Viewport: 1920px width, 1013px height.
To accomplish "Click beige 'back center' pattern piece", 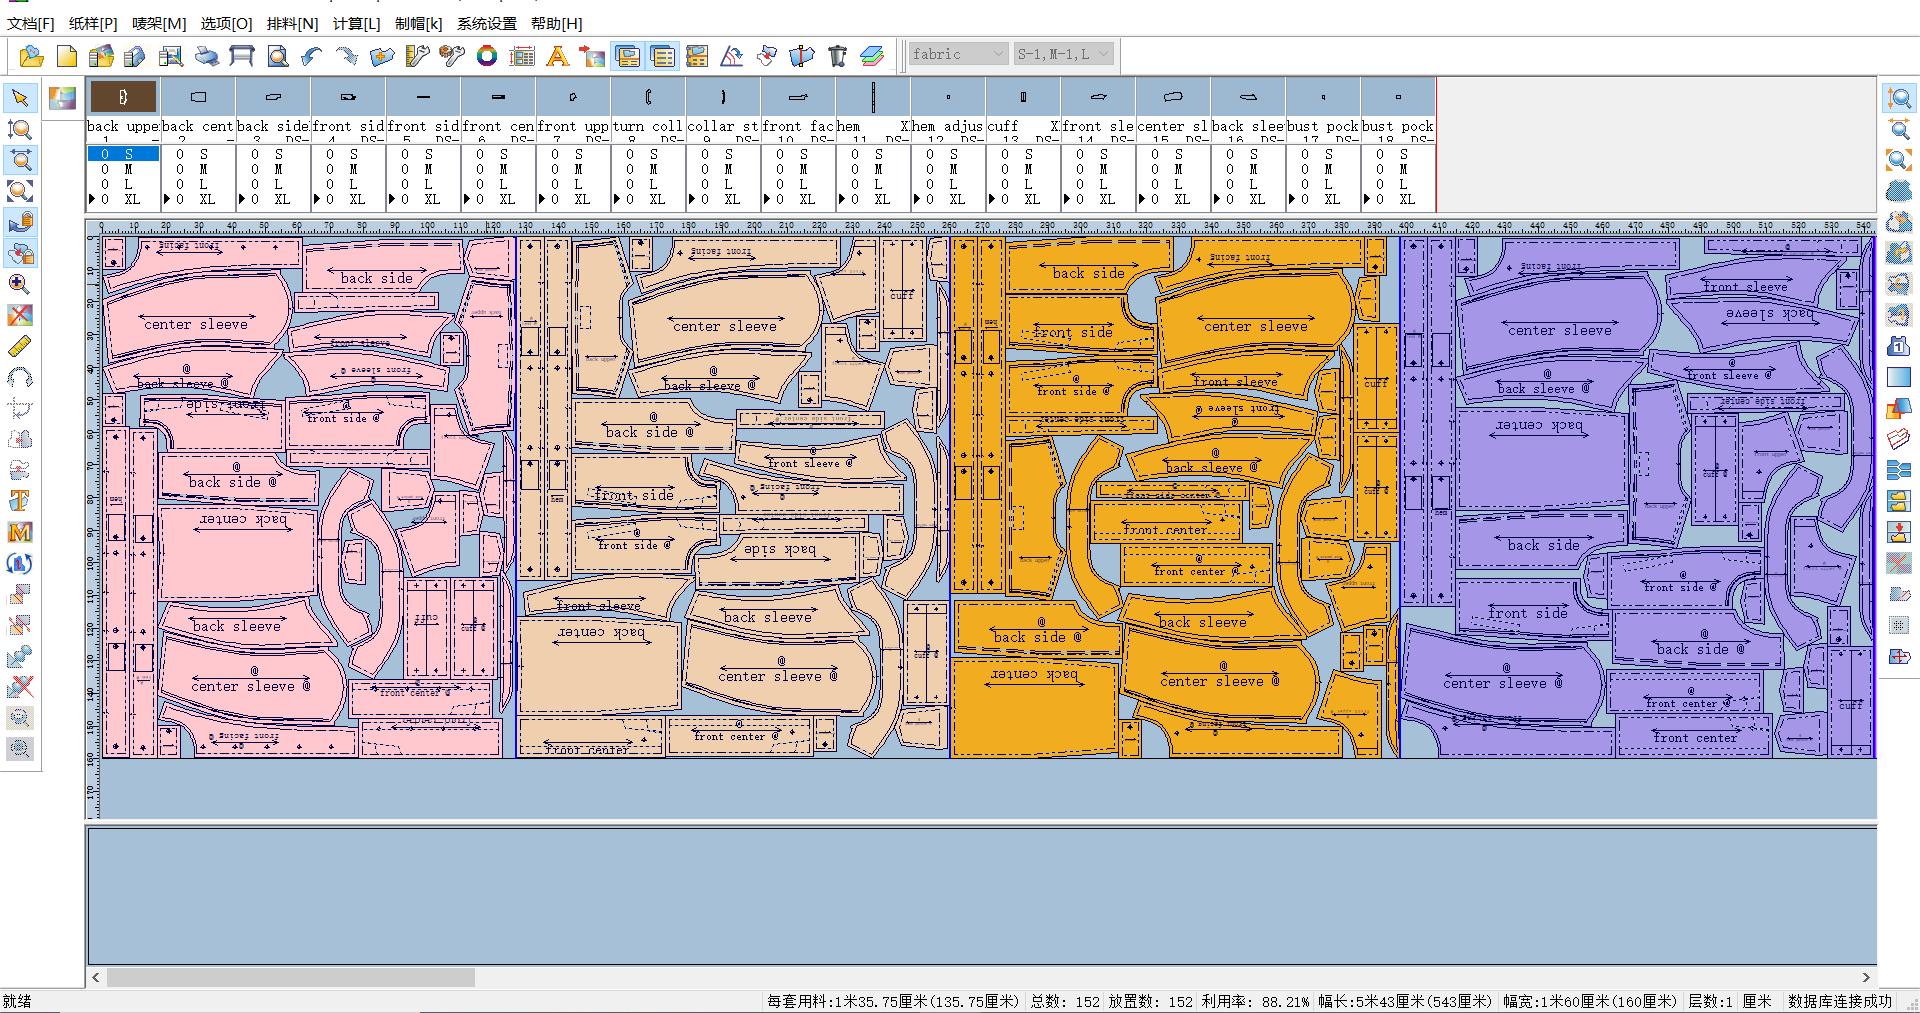I will (x=600, y=665).
